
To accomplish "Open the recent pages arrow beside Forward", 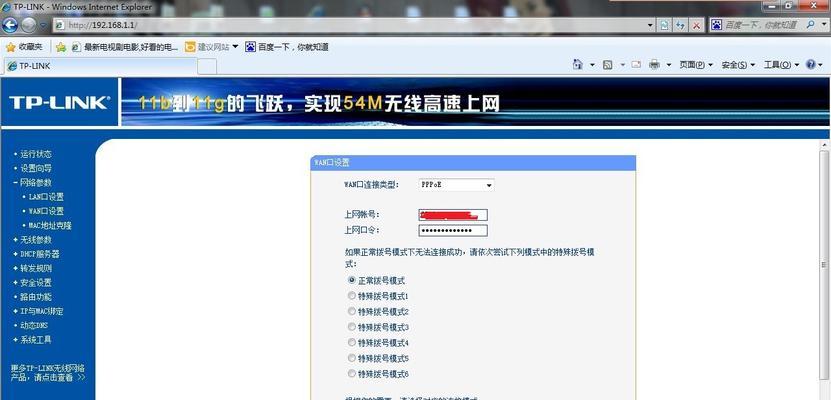I will point(43,25).
